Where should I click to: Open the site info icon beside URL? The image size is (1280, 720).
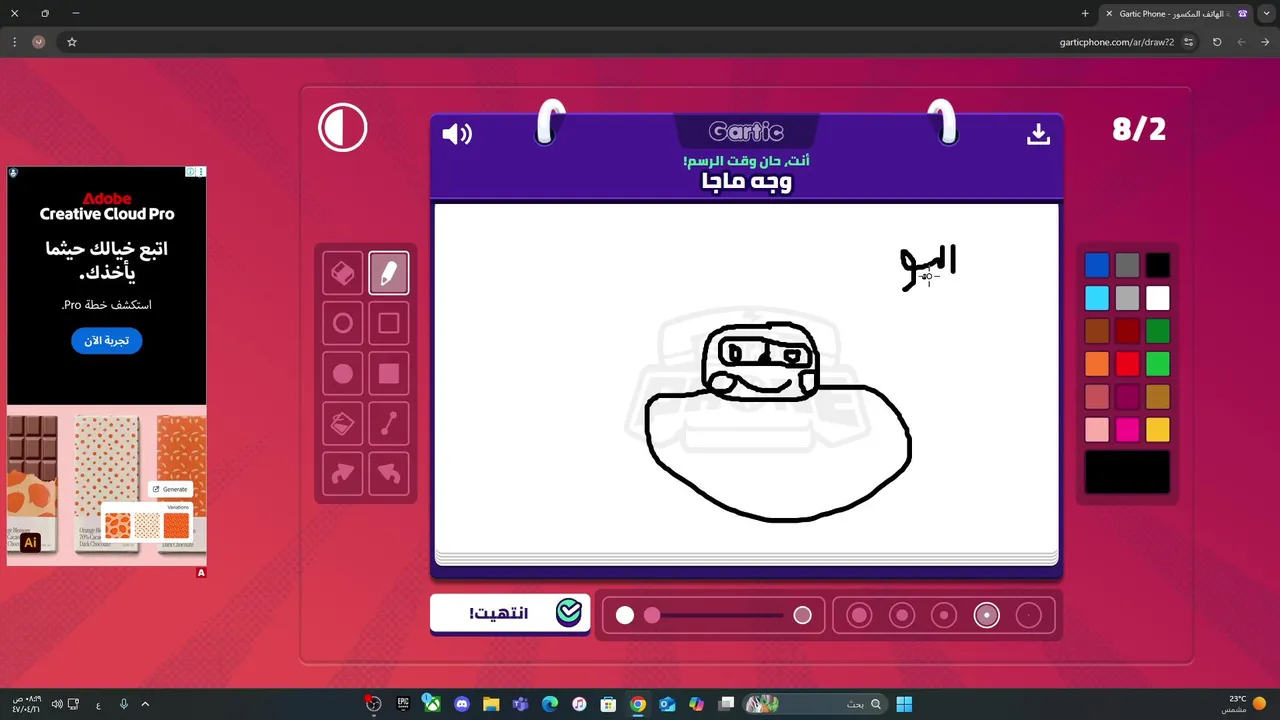point(1189,42)
